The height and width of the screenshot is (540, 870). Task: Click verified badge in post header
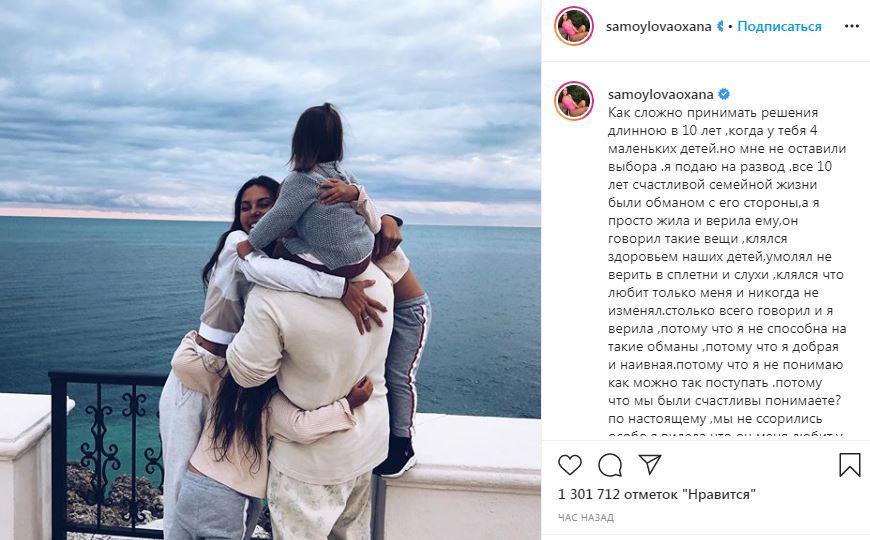[x=720, y=26]
